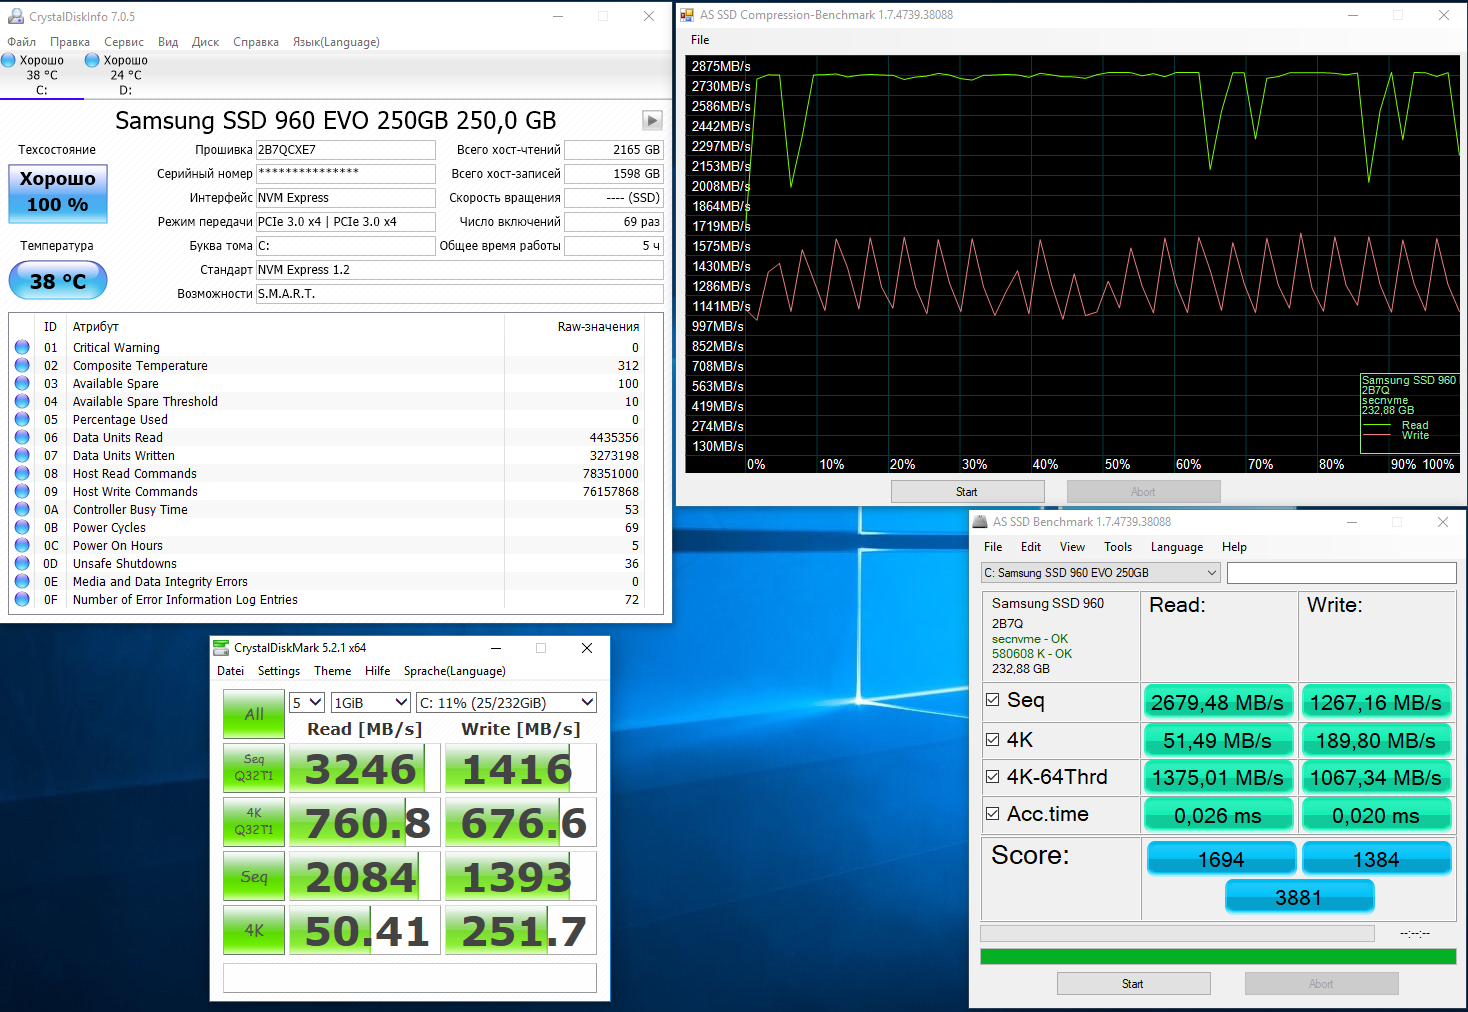Viewport: 1468px width, 1012px height.
Task: Click status orb for Power Cycles row
Action: 22,527
